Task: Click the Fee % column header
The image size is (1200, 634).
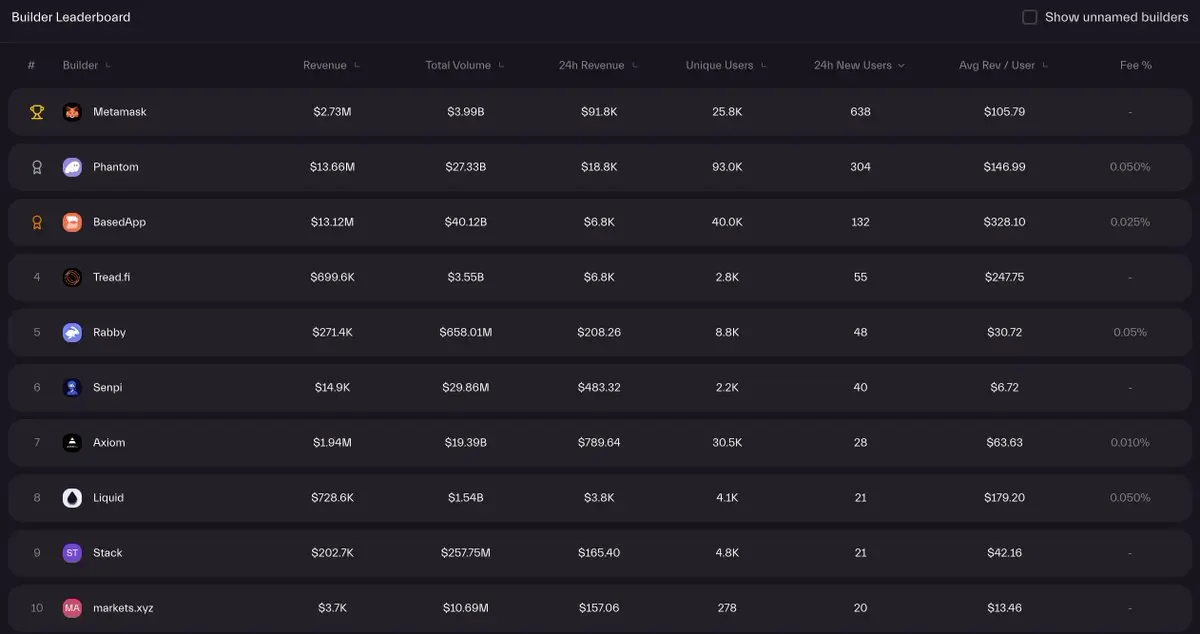Action: (1135, 65)
